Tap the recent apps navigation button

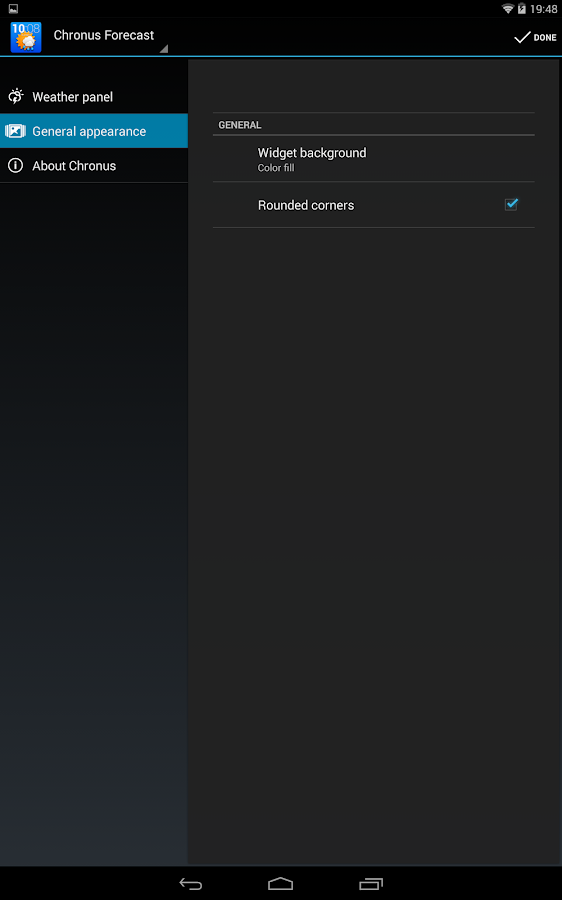[371, 883]
